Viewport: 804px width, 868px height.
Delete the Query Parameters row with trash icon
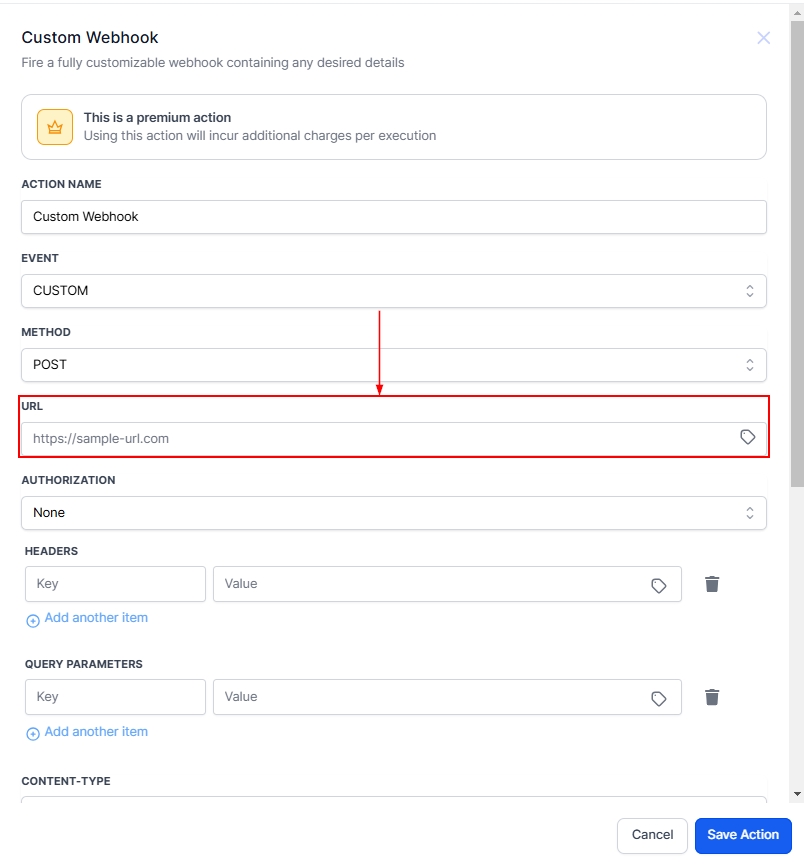click(712, 697)
